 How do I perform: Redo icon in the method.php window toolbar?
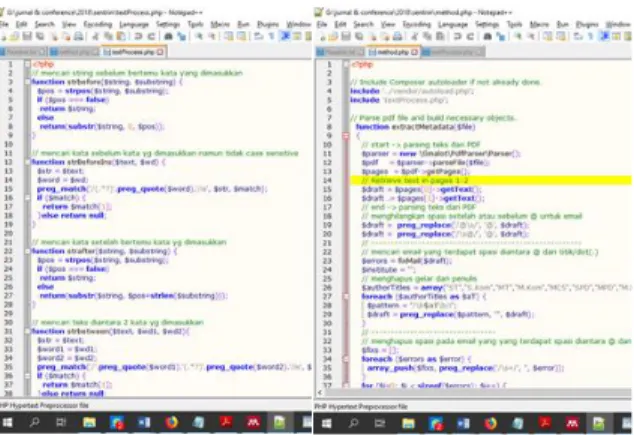470,37
